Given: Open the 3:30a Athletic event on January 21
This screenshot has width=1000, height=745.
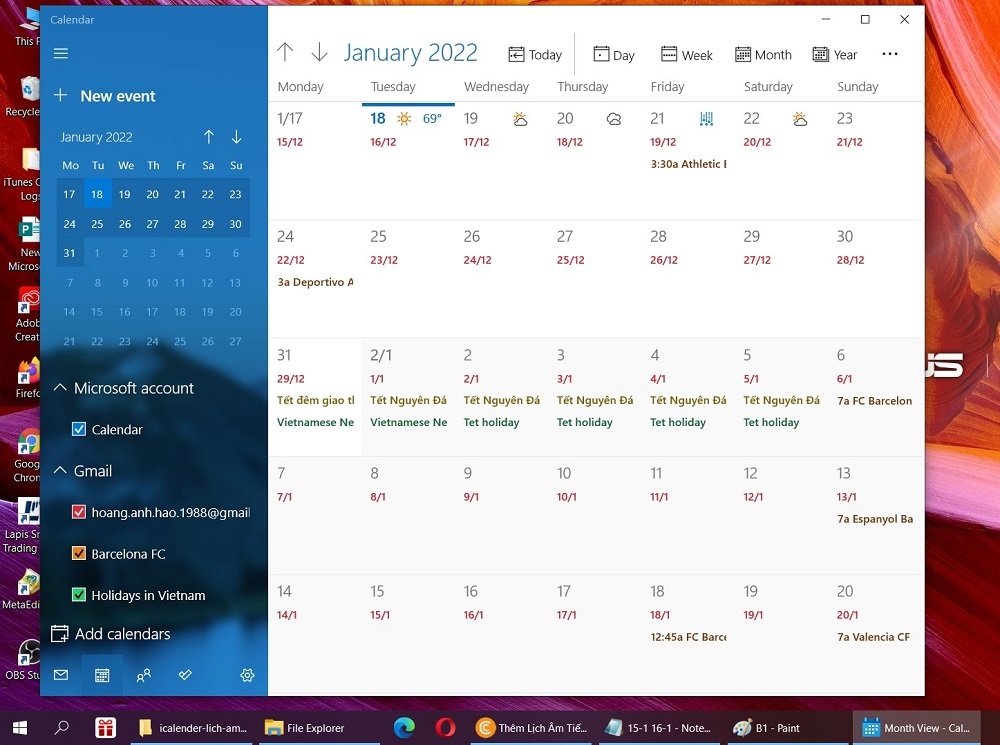Looking at the screenshot, I should click(x=688, y=163).
